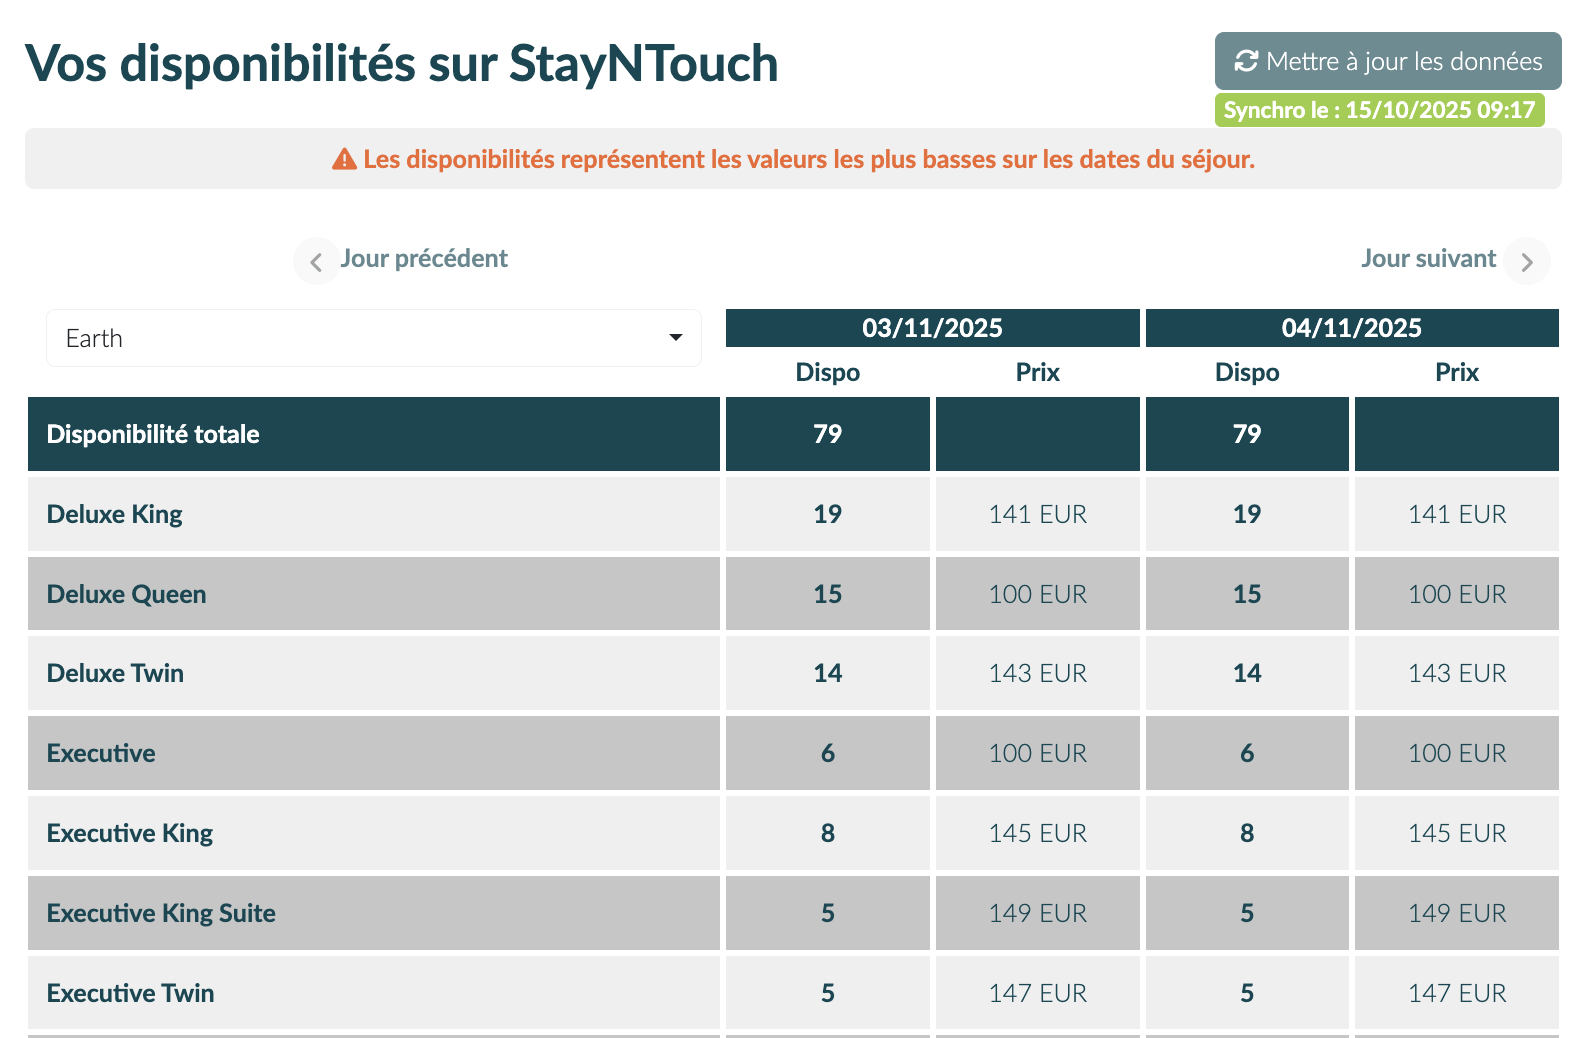Click Deluxe Twin availability 14 for 04/11
This screenshot has width=1586, height=1038.
tap(1246, 673)
